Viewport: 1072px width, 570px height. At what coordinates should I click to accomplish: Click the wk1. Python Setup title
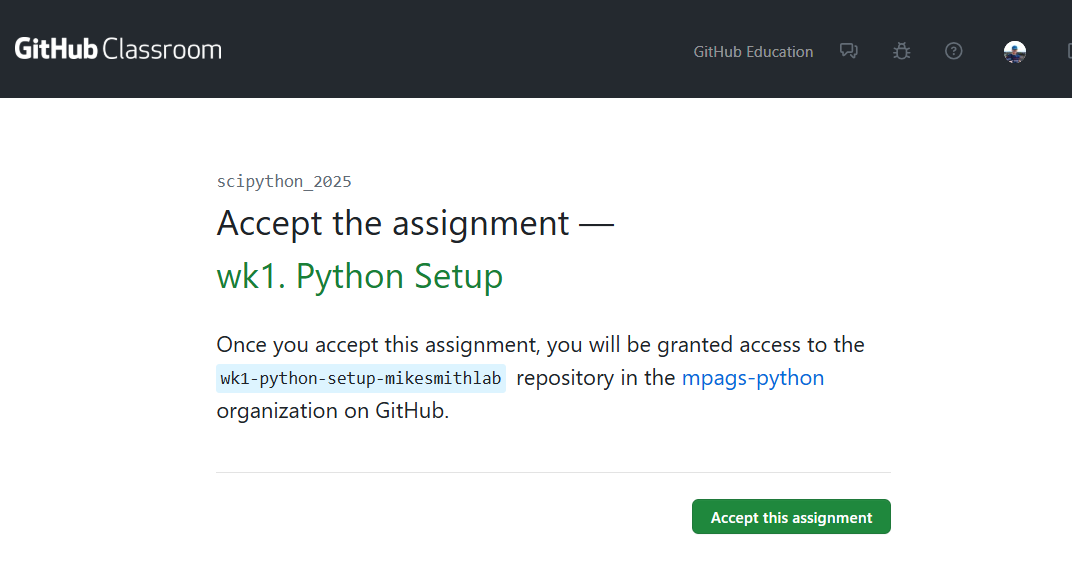tap(360, 277)
